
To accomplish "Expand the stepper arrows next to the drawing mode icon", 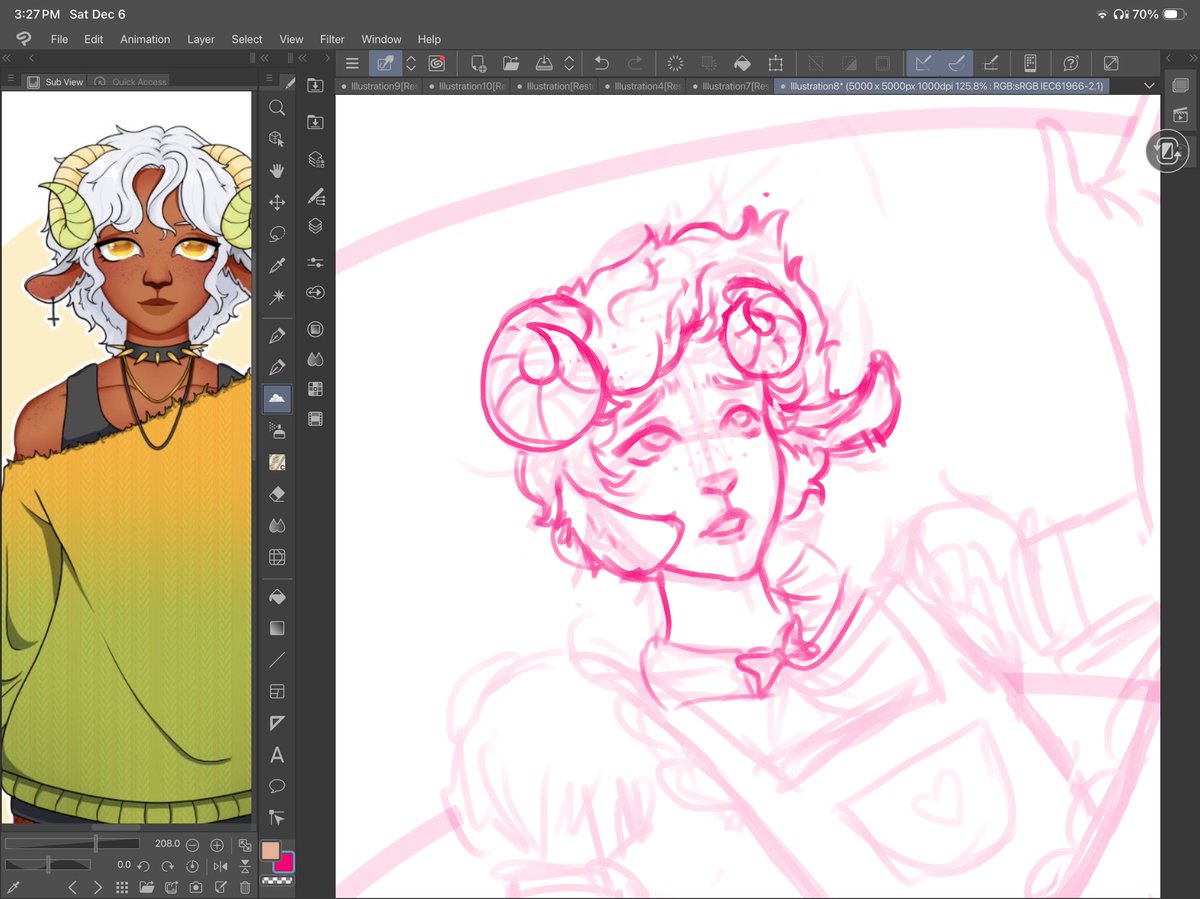I will click(411, 64).
